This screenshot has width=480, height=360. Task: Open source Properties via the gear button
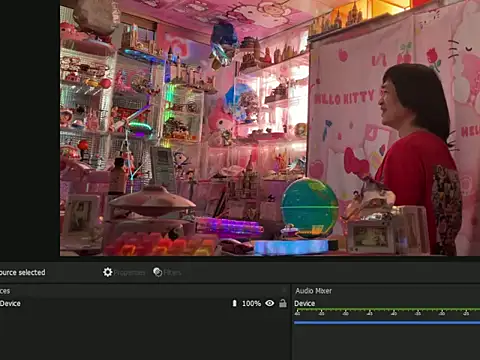pyautogui.click(x=124, y=272)
